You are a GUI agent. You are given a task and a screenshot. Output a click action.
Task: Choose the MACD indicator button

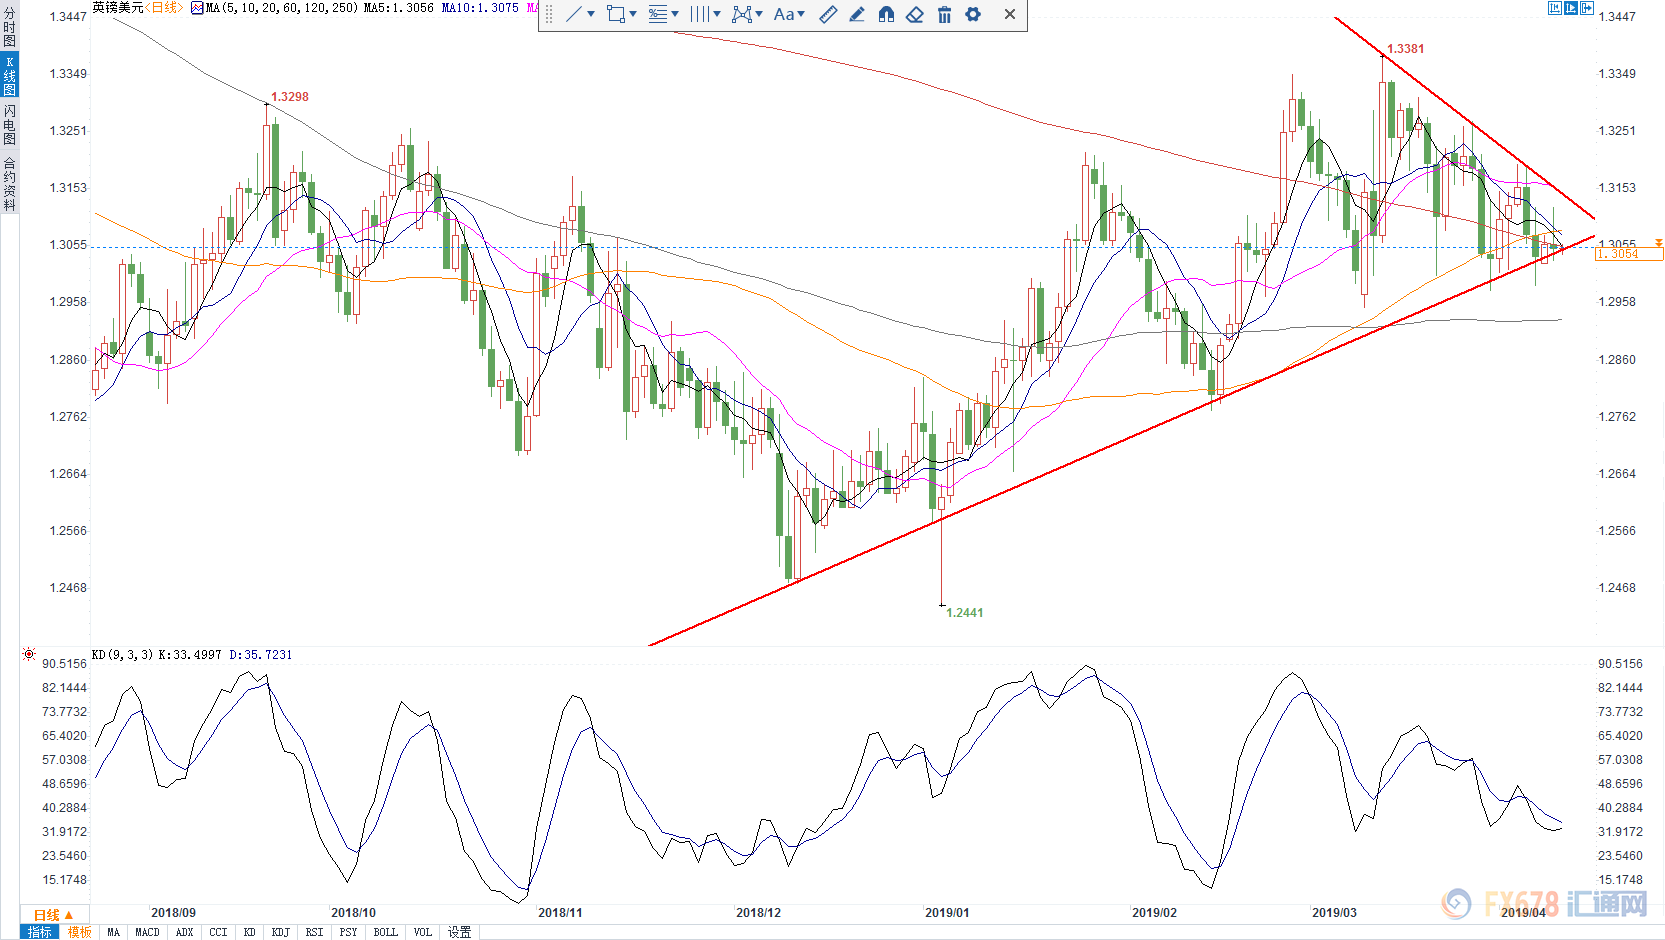pyautogui.click(x=147, y=932)
